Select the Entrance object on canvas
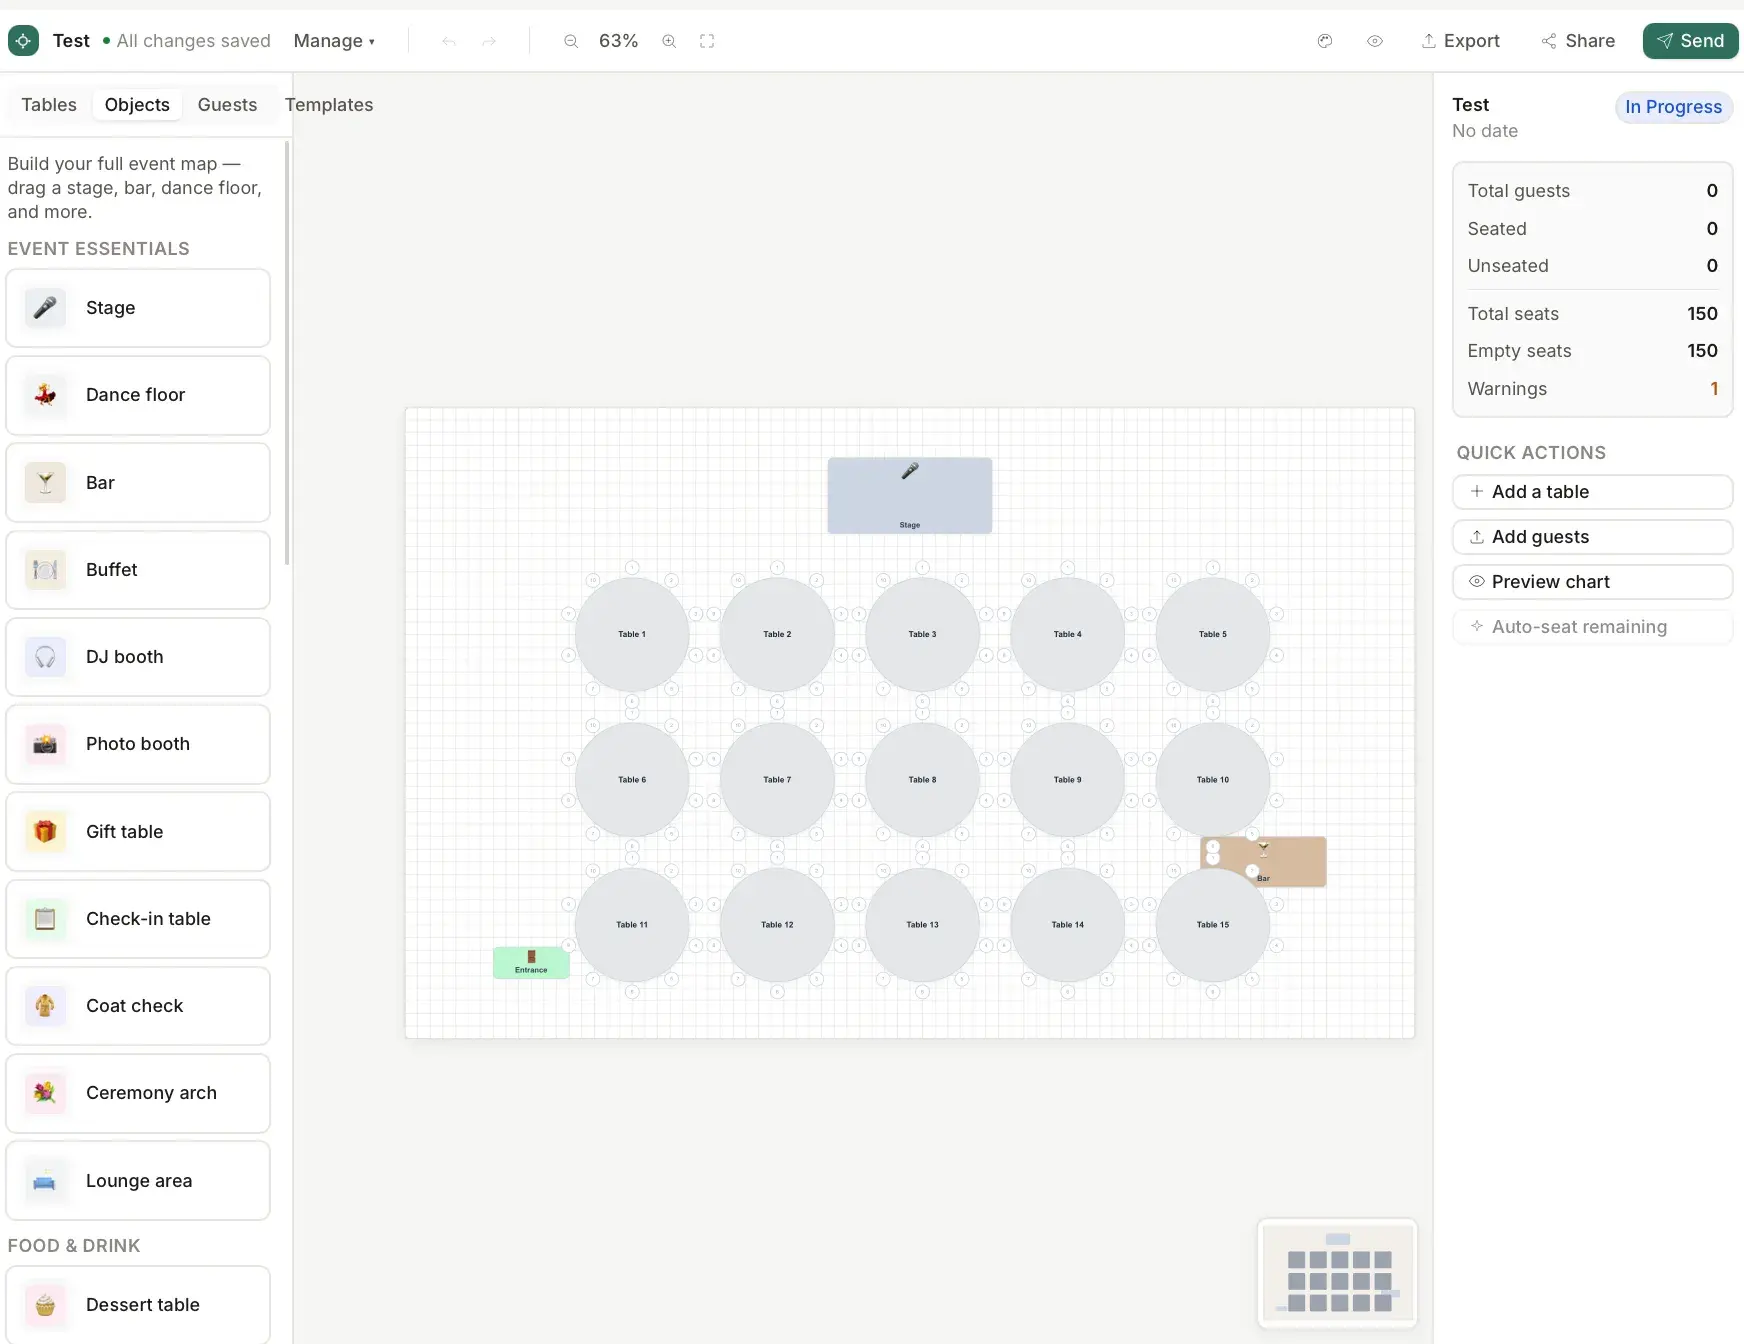This screenshot has width=1744, height=1344. (531, 962)
